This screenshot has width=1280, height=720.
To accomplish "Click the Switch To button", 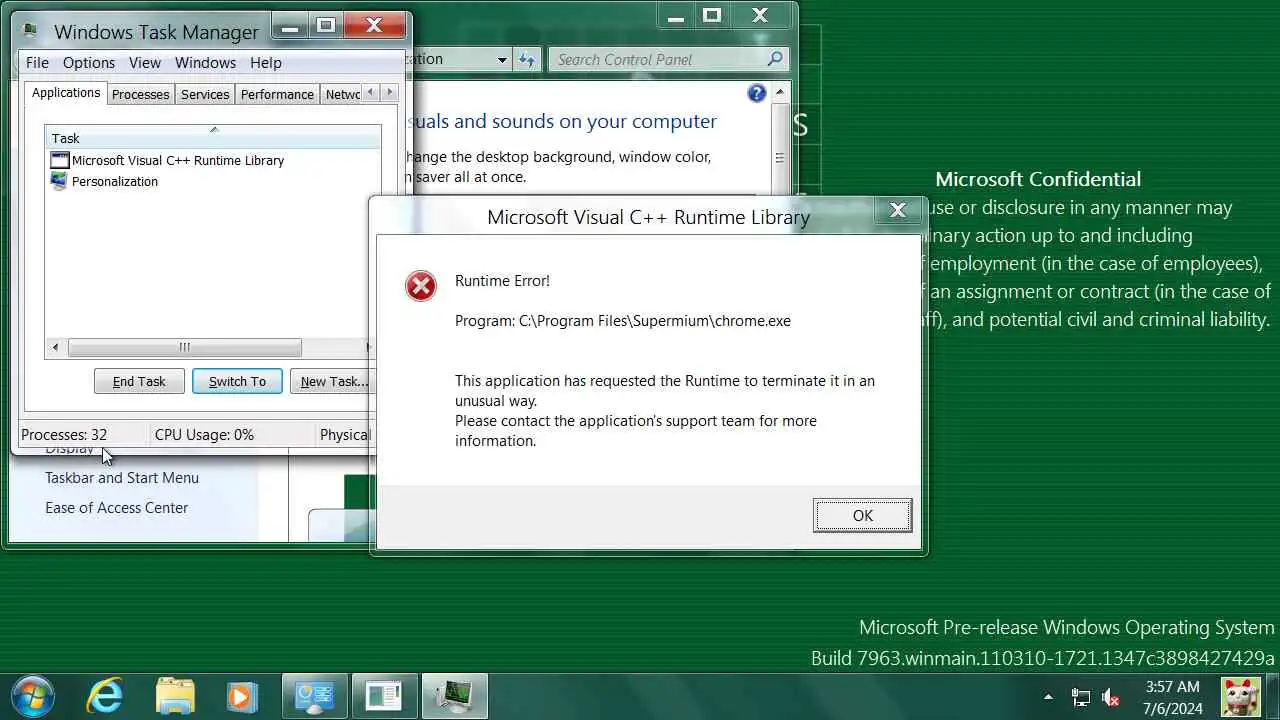I will click(237, 381).
